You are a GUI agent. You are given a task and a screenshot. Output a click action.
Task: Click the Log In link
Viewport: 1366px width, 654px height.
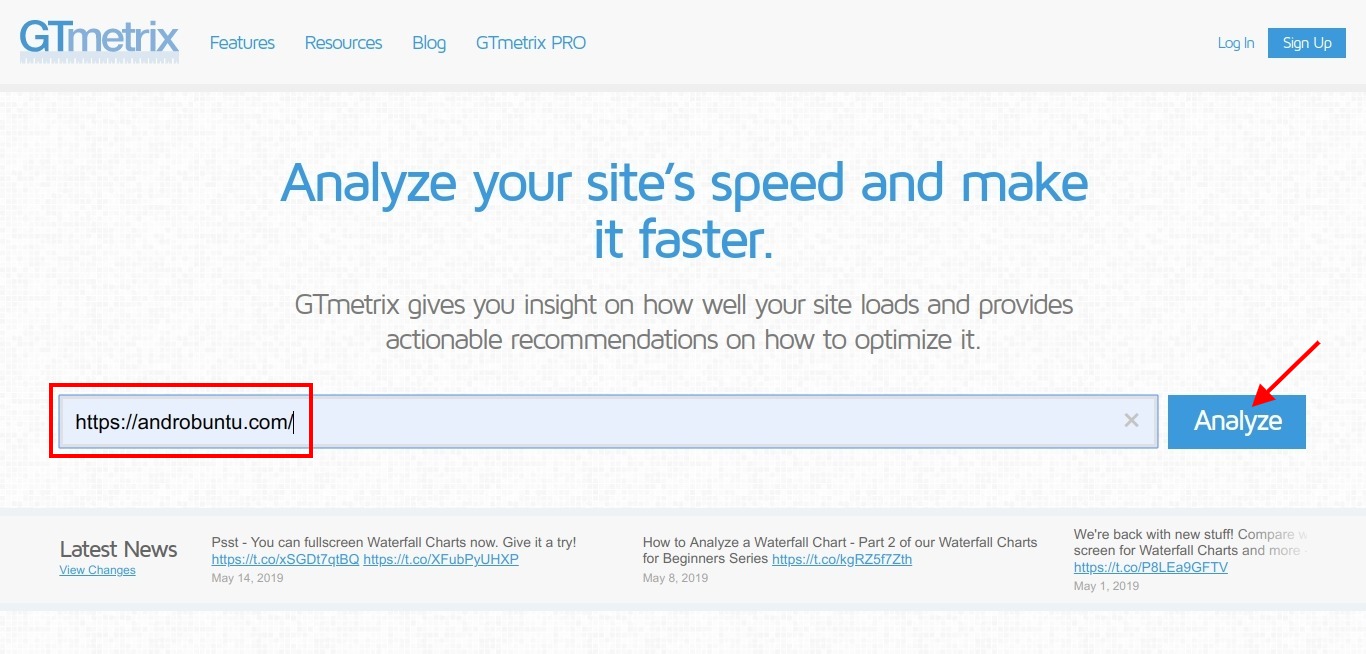[1235, 43]
